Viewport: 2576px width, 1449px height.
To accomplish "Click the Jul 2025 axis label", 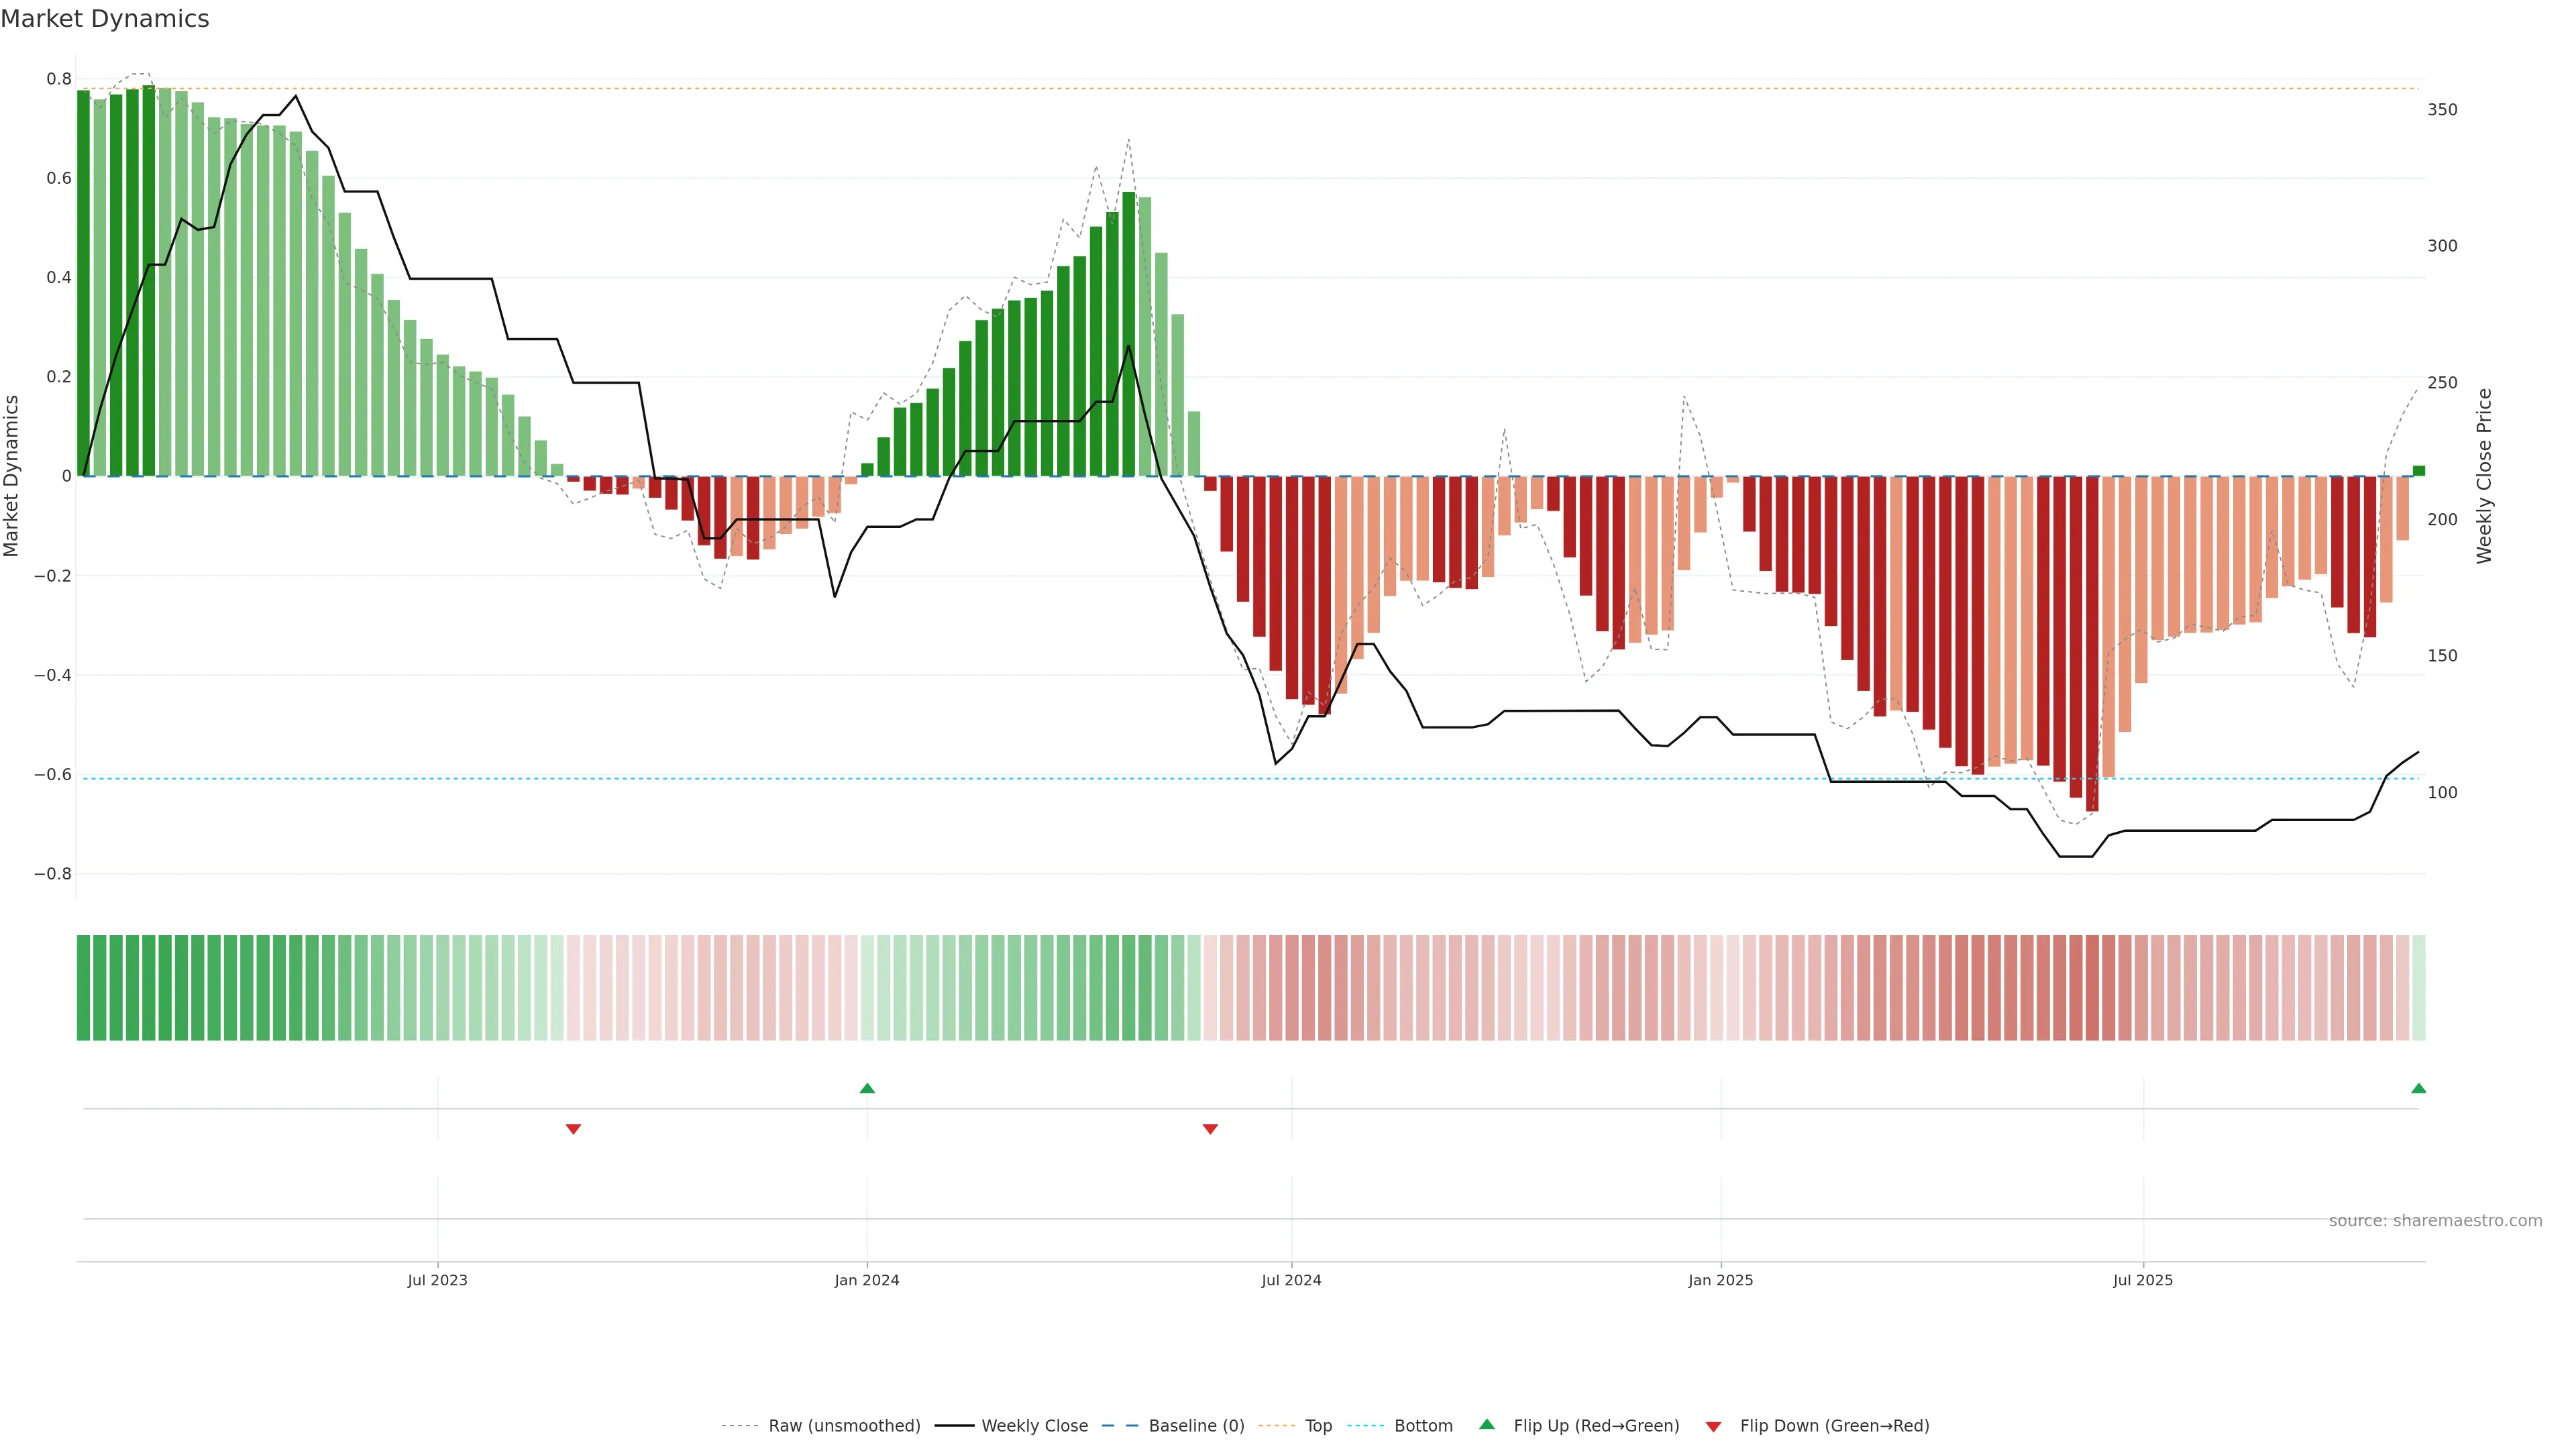I will [x=2142, y=1280].
